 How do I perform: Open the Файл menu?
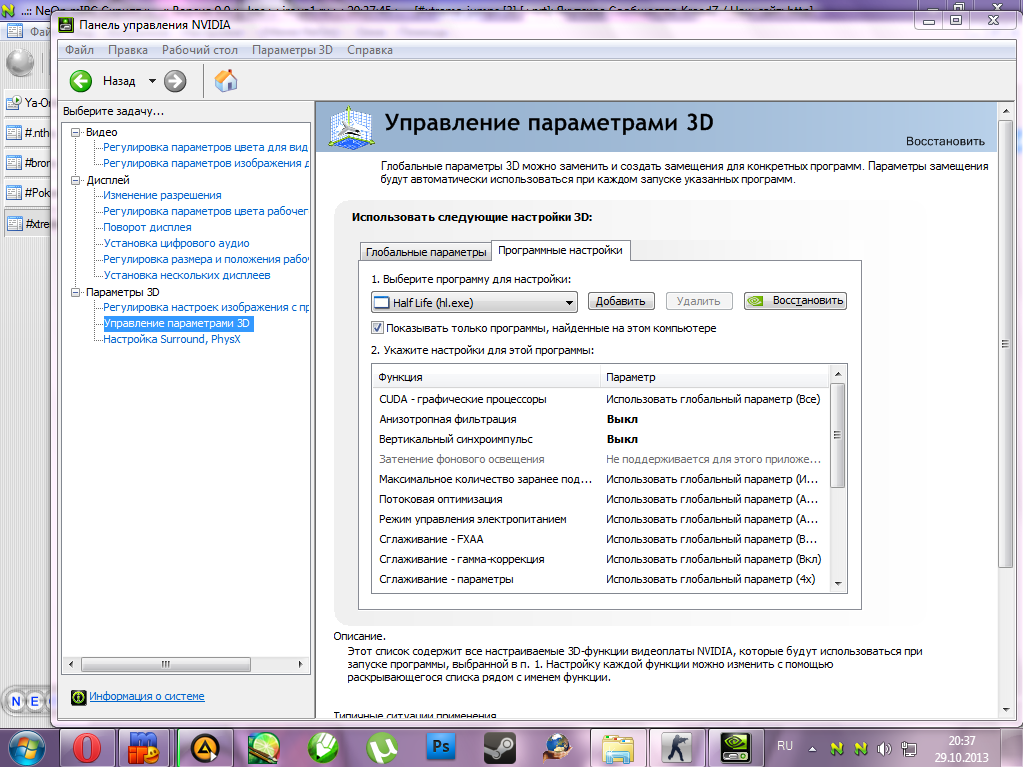point(80,50)
